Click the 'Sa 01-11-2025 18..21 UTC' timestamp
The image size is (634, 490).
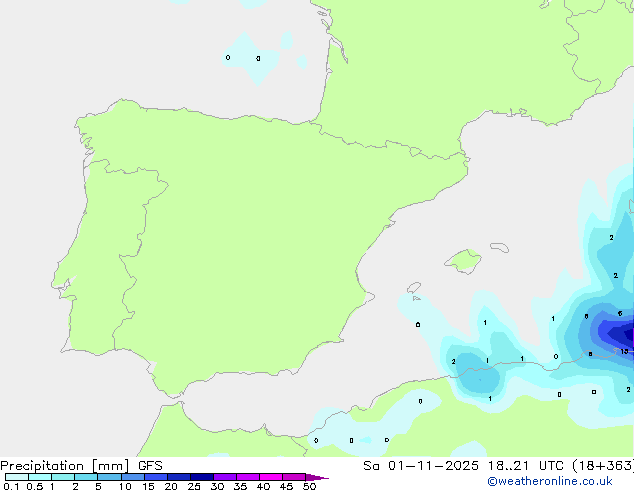click(x=463, y=466)
